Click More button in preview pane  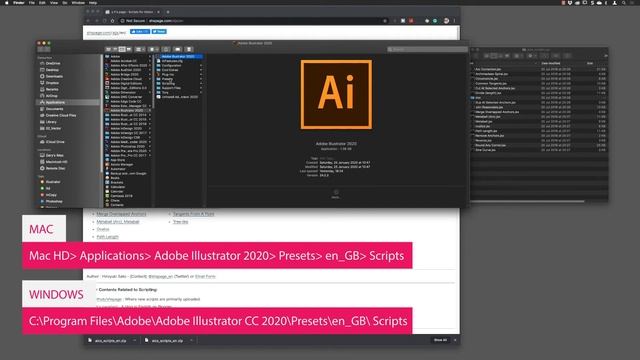(336, 194)
